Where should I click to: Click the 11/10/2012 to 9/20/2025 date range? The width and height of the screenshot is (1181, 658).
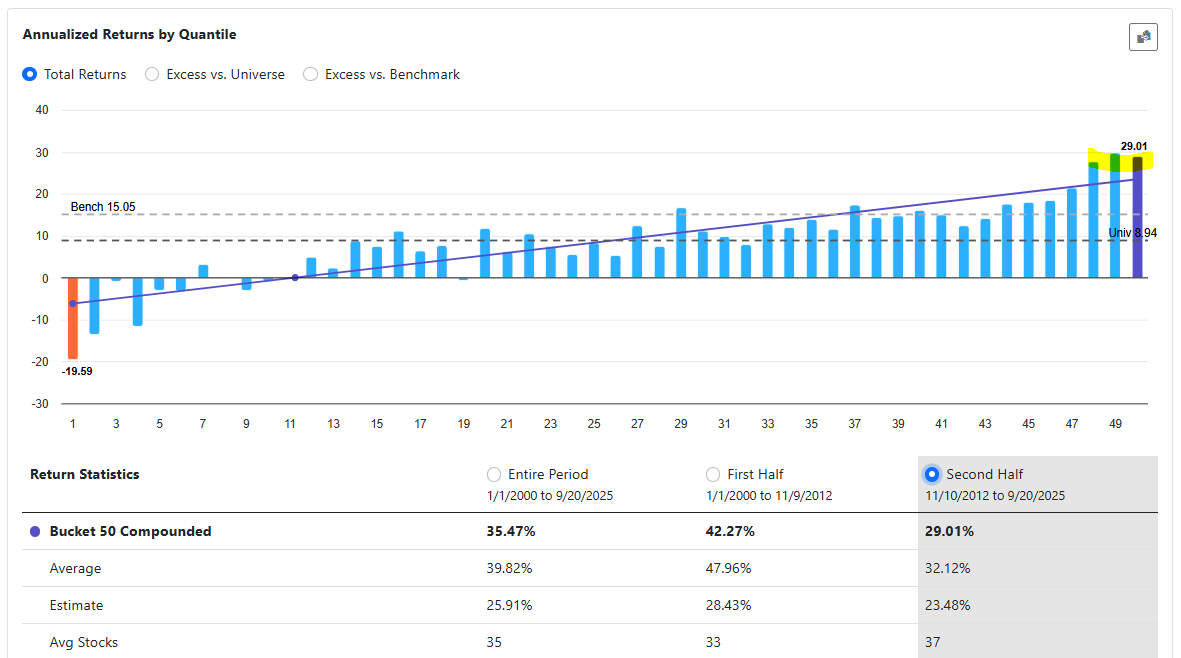[995, 496]
